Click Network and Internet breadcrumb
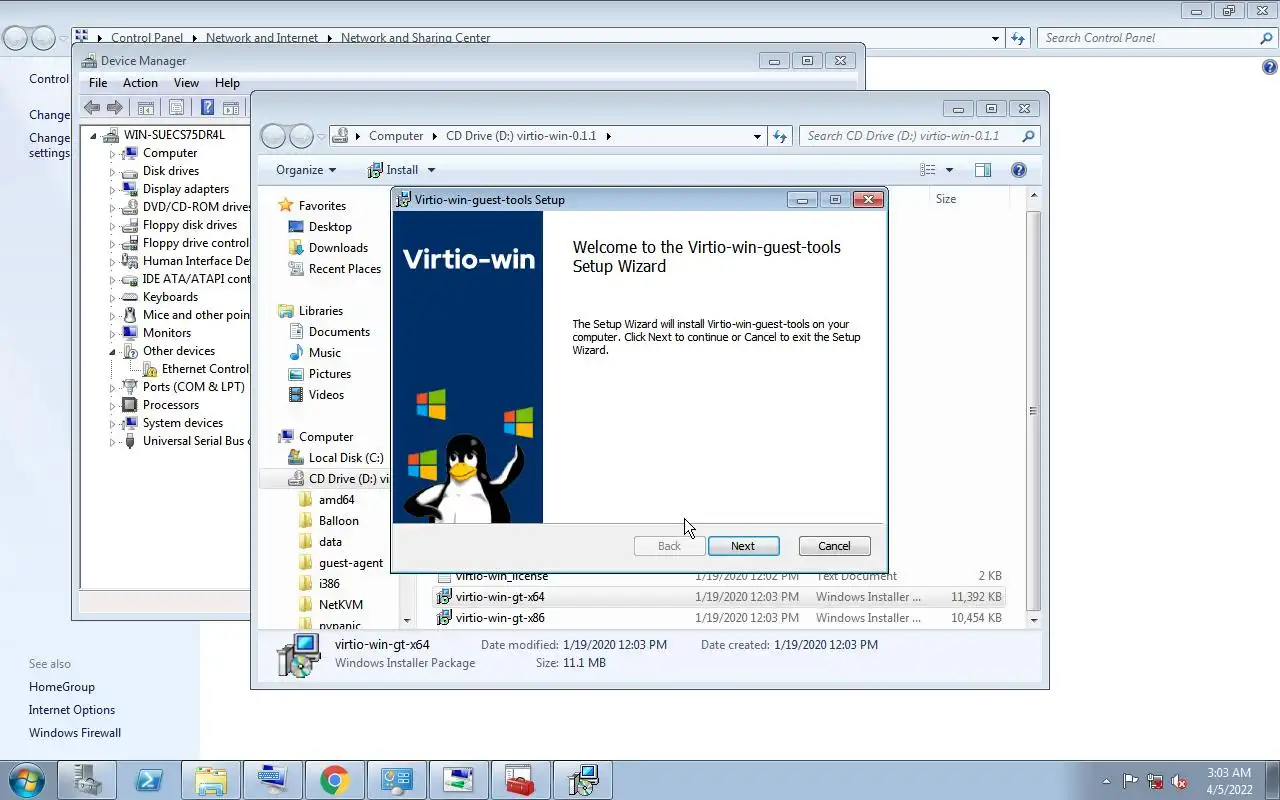This screenshot has width=1280, height=800. click(262, 38)
